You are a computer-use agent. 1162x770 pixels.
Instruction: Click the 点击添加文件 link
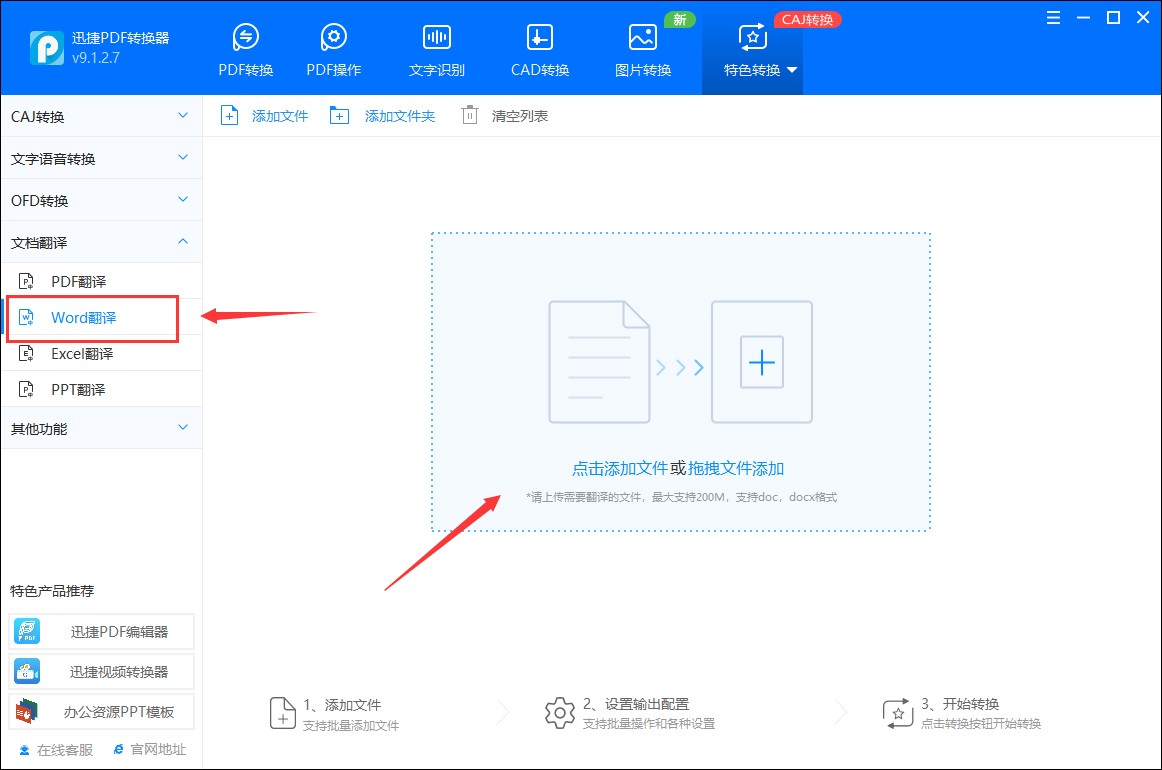pos(620,468)
